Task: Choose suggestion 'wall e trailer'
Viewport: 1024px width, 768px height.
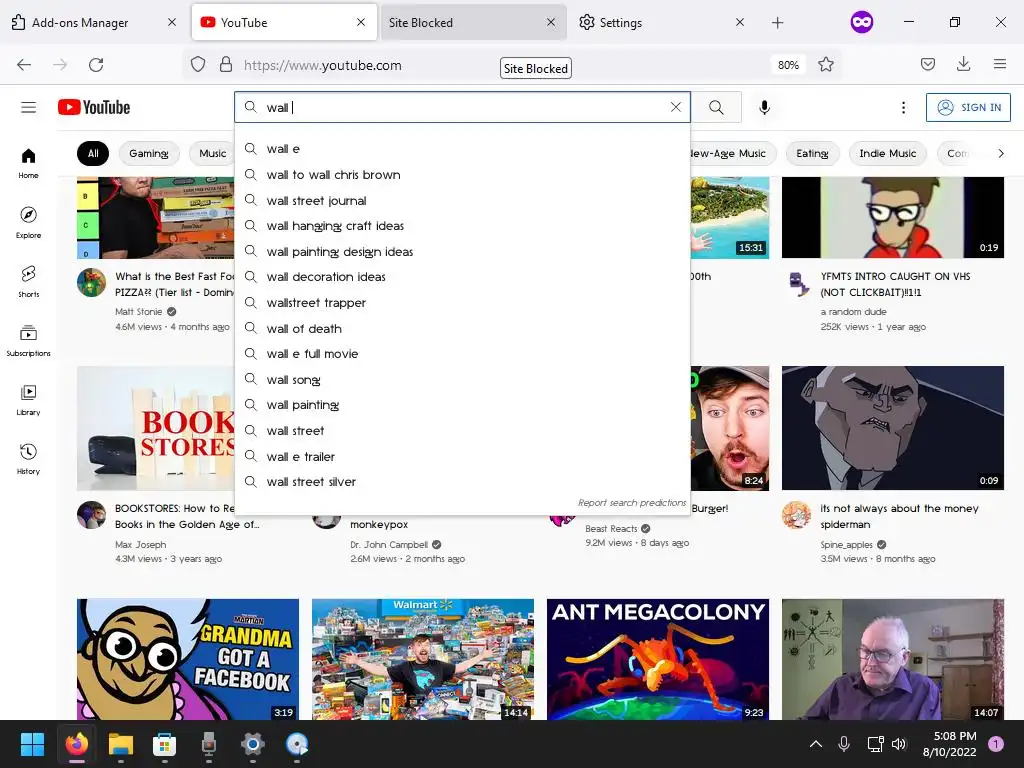Action: pyautogui.click(x=462, y=456)
